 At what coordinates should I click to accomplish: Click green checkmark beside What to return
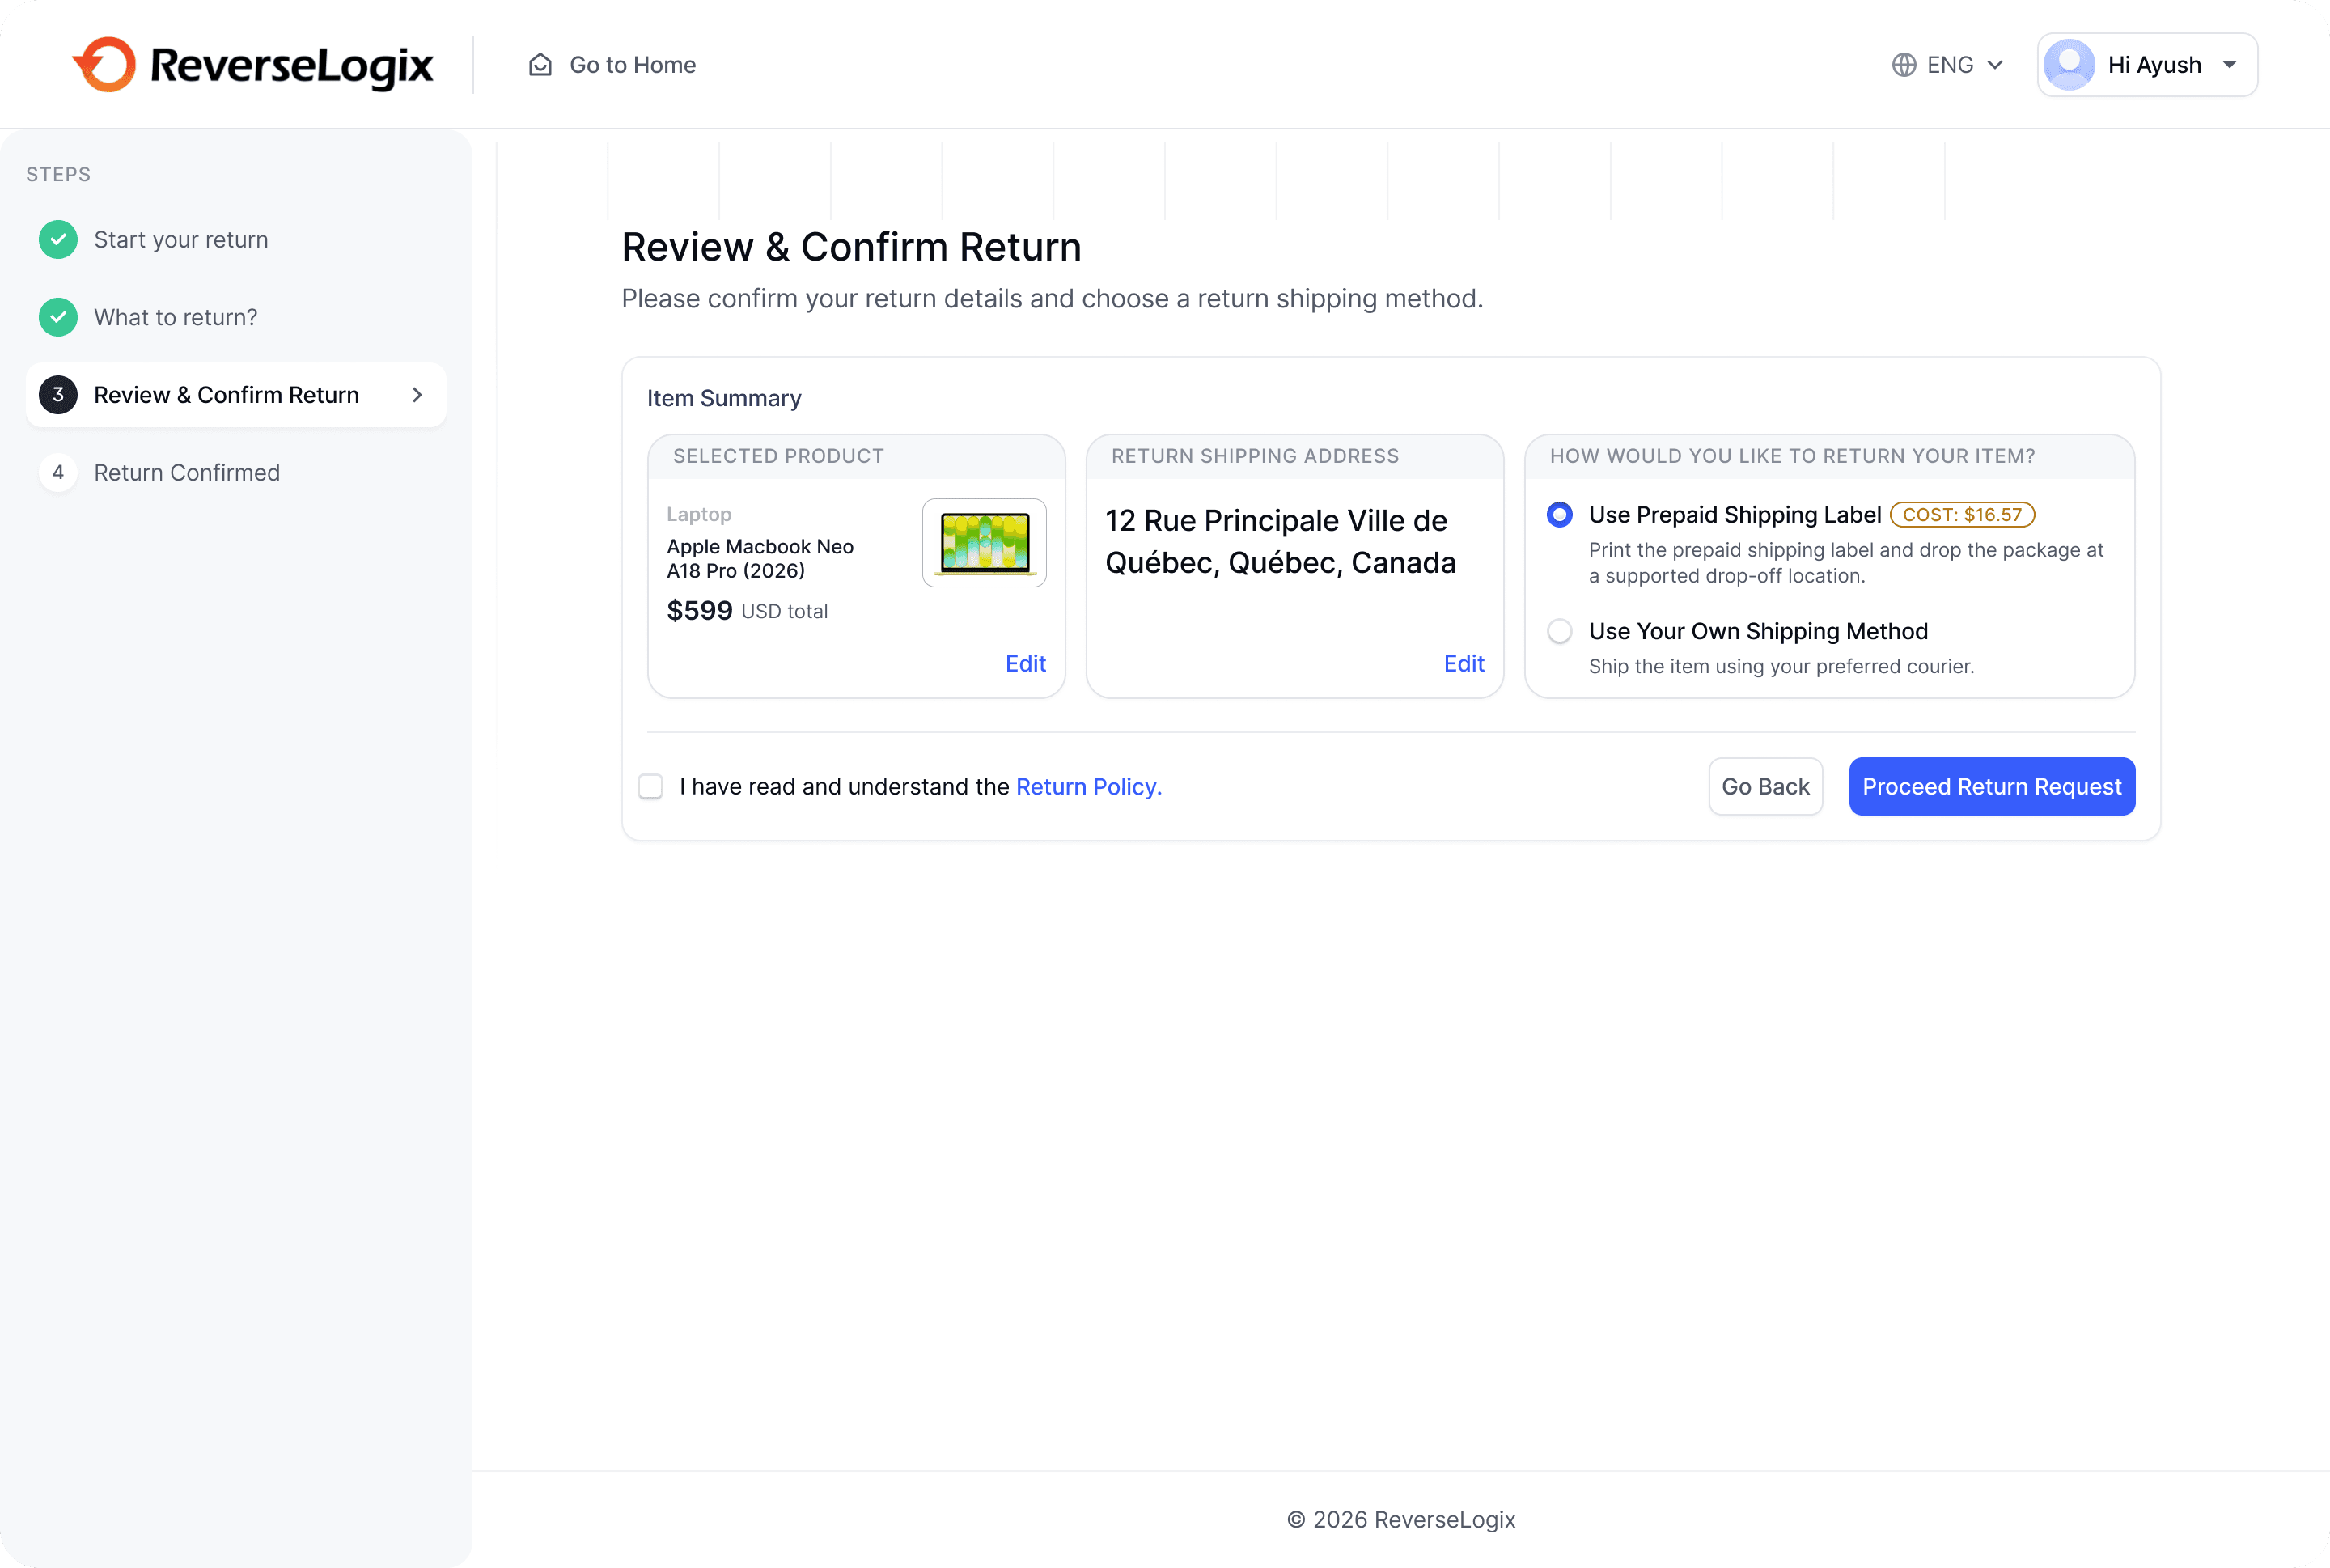coord(58,317)
